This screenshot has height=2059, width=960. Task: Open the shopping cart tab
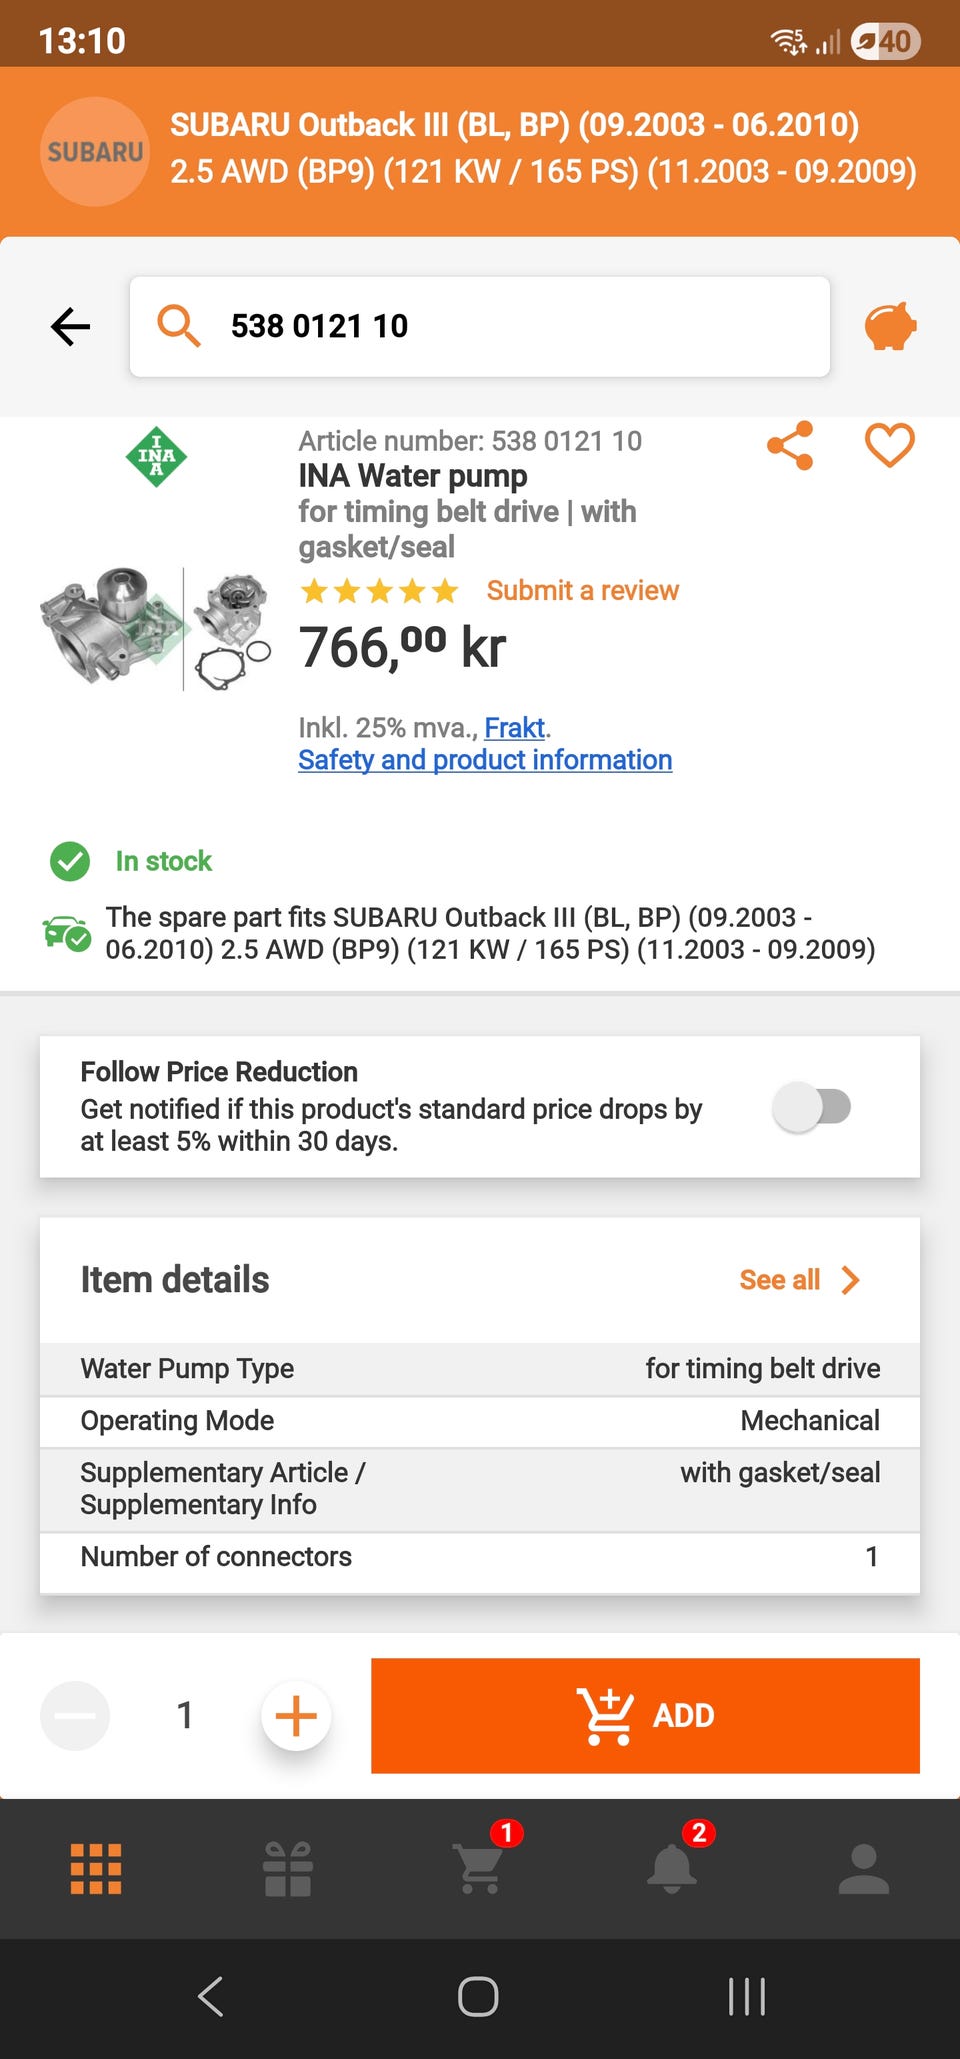coord(480,1867)
